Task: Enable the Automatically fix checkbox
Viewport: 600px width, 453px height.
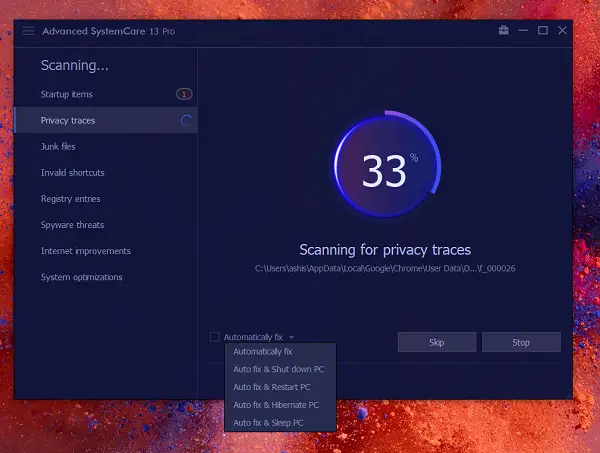Action: coord(215,337)
